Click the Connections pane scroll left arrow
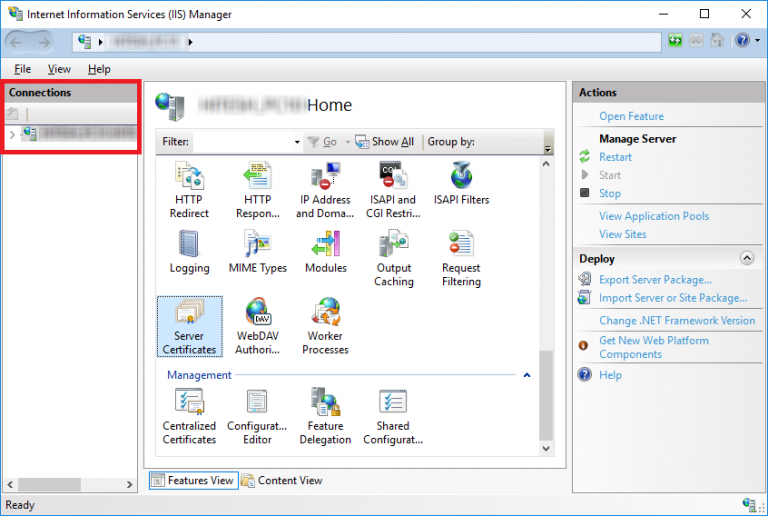The height and width of the screenshot is (516, 768). tap(10, 485)
